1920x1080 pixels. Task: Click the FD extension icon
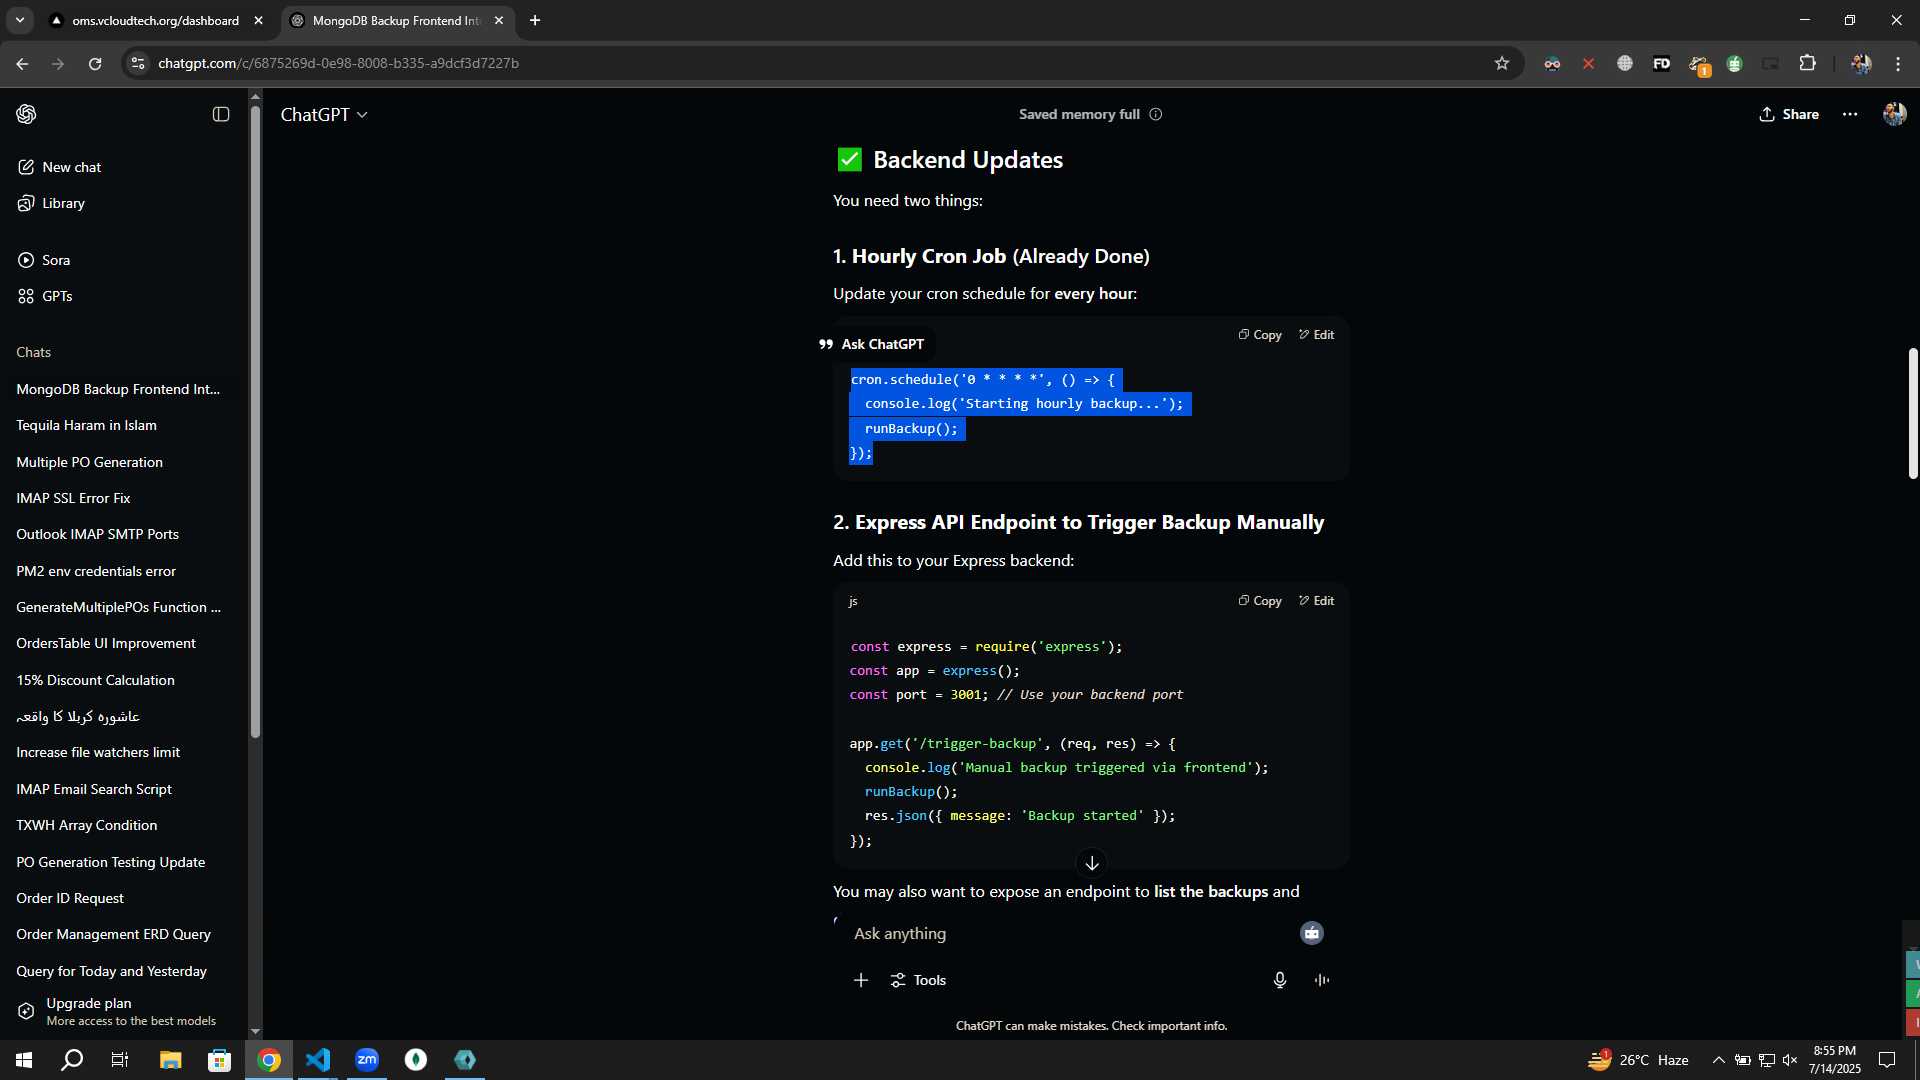(1662, 63)
